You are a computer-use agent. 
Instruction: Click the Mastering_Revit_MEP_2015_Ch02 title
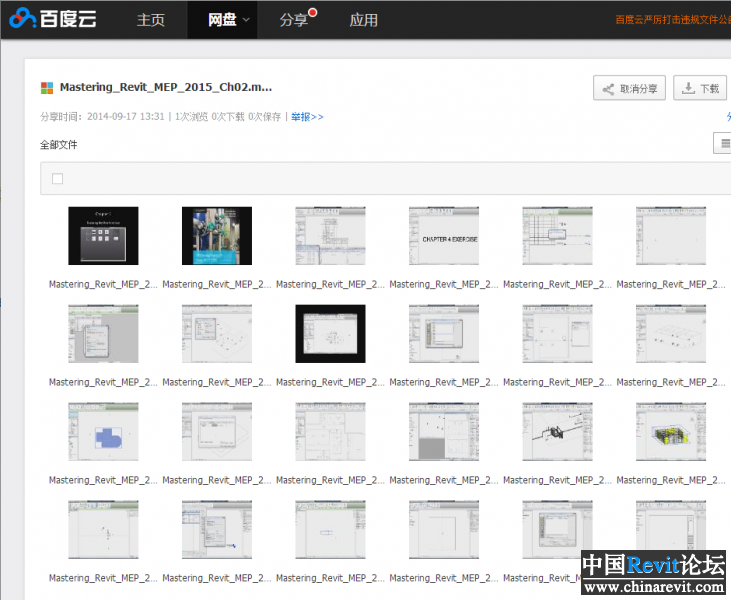click(166, 87)
